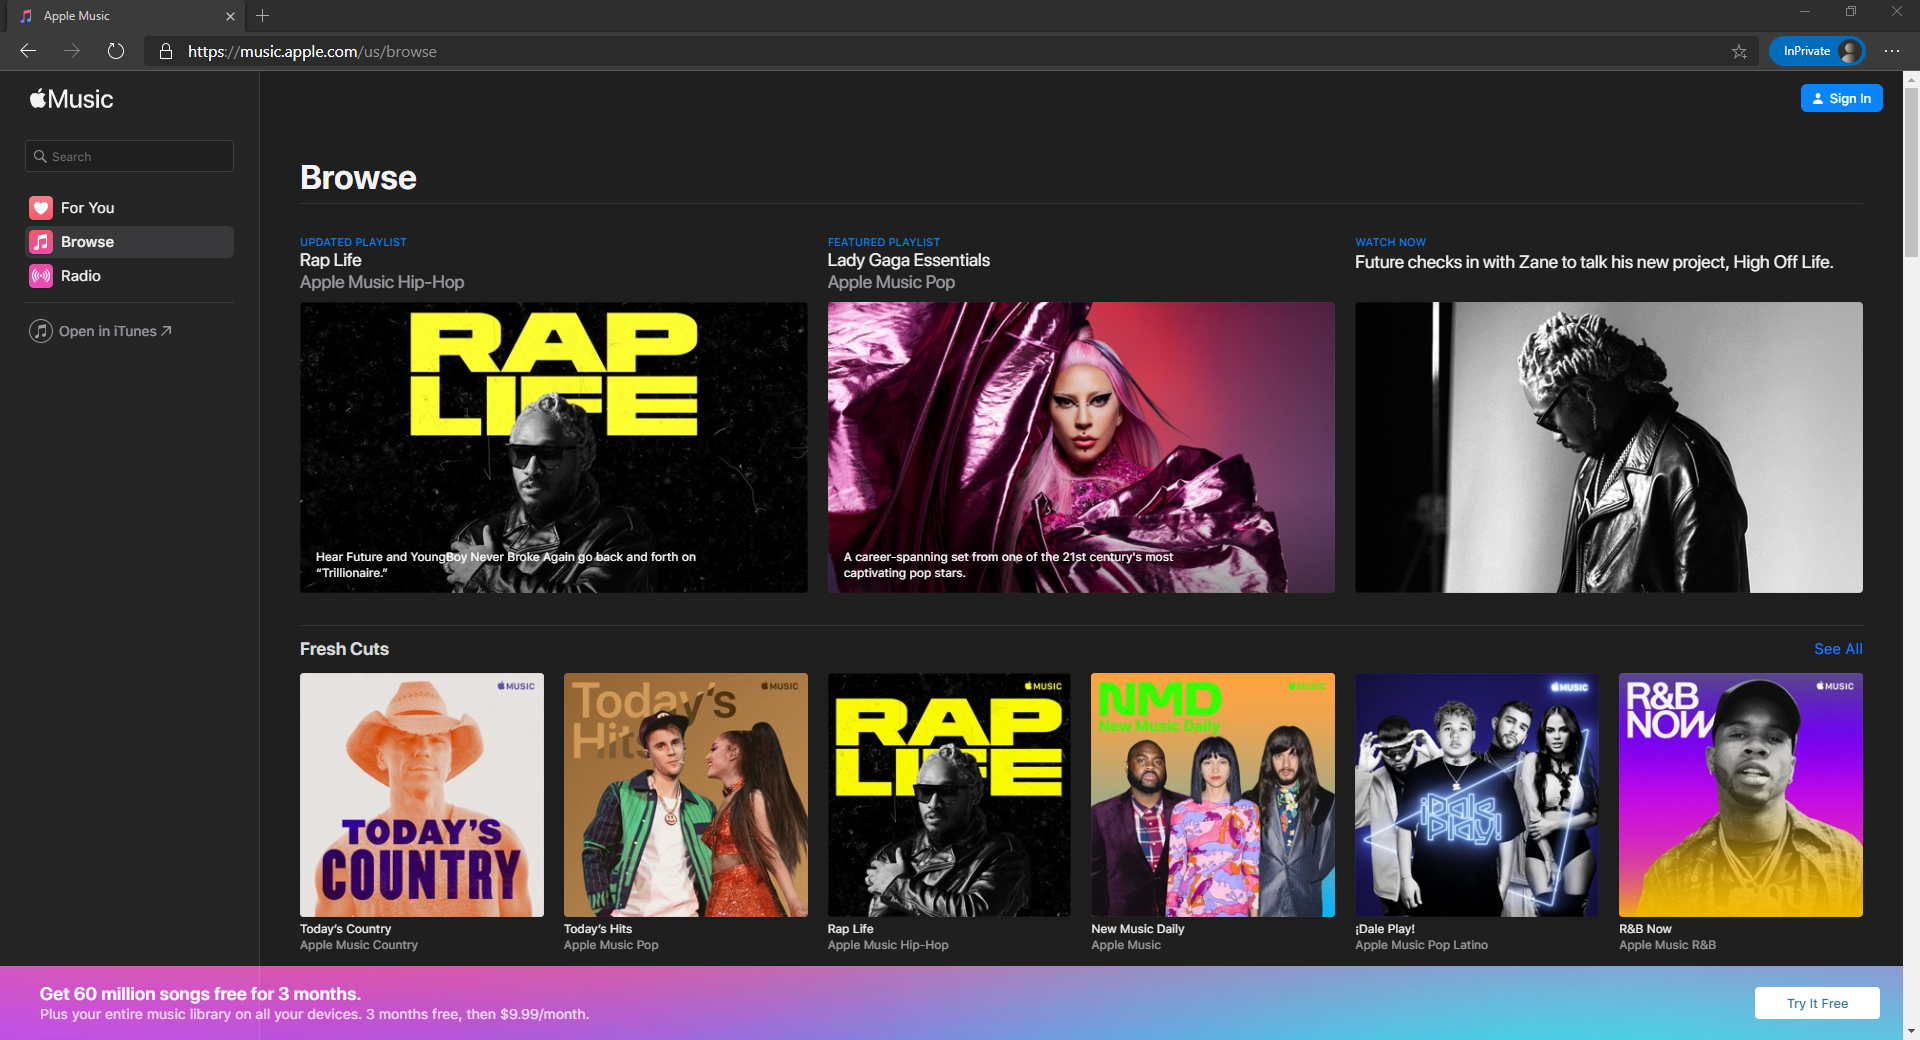Open ¡Dale Play! playlist cover
Viewport: 1920px width, 1040px height.
[x=1477, y=795]
